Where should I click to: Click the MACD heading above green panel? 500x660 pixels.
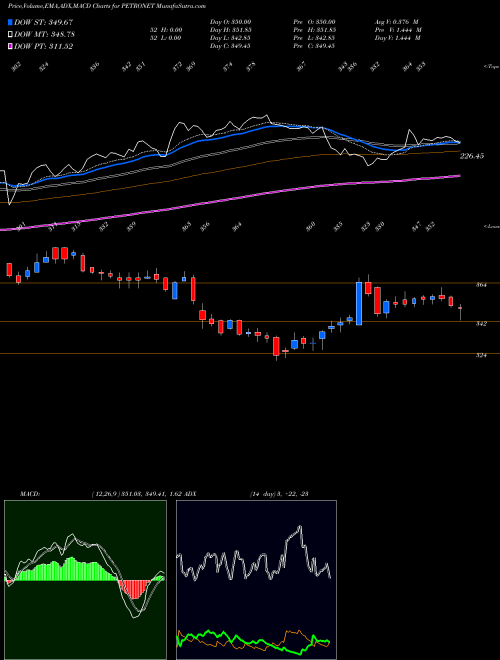[x=29, y=494]
